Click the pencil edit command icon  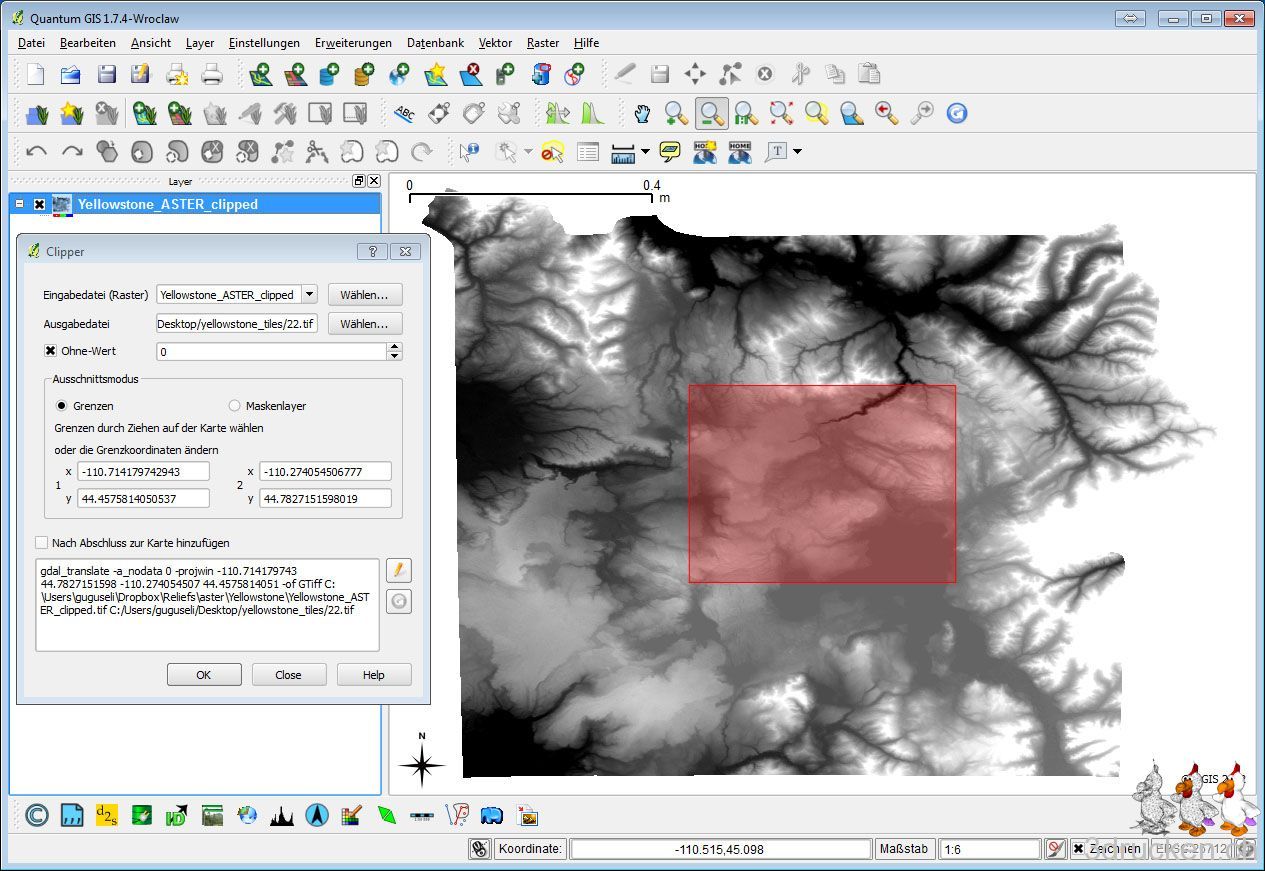tap(398, 570)
